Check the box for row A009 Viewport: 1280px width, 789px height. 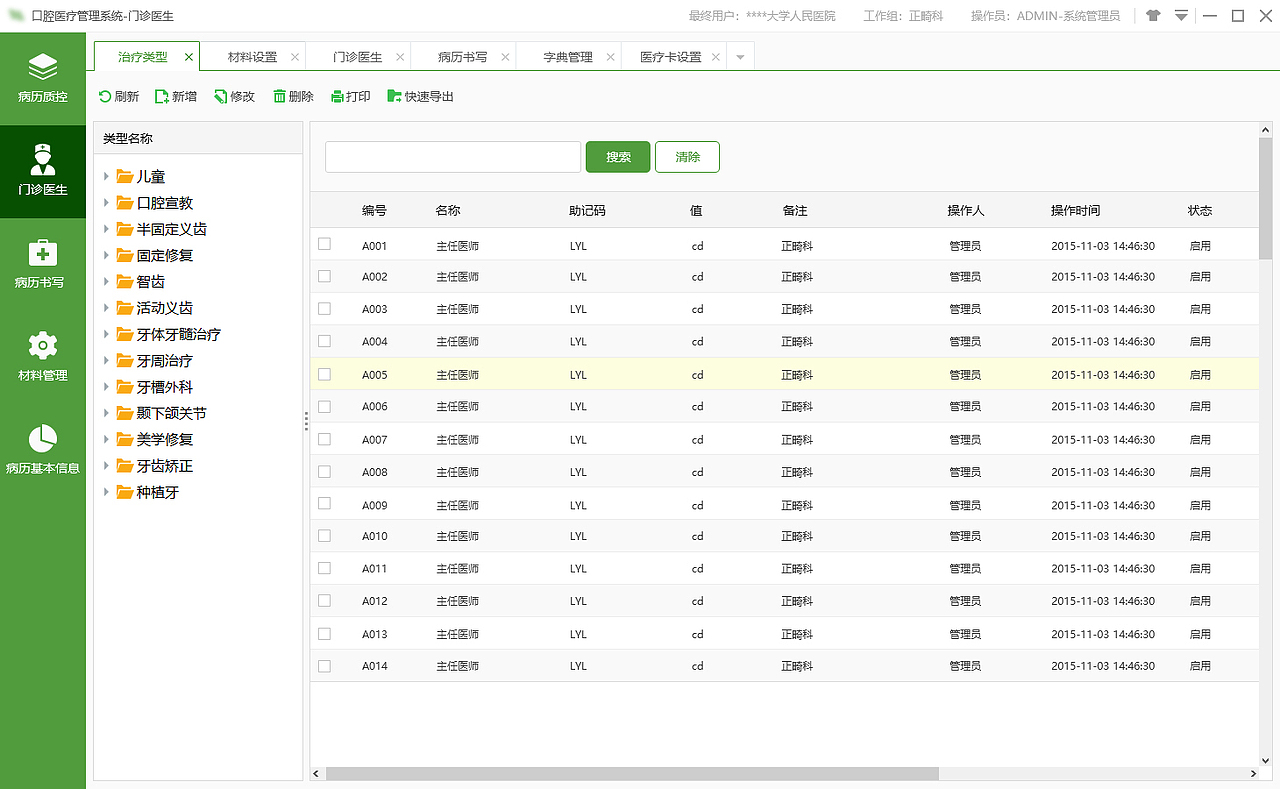pyautogui.click(x=324, y=504)
